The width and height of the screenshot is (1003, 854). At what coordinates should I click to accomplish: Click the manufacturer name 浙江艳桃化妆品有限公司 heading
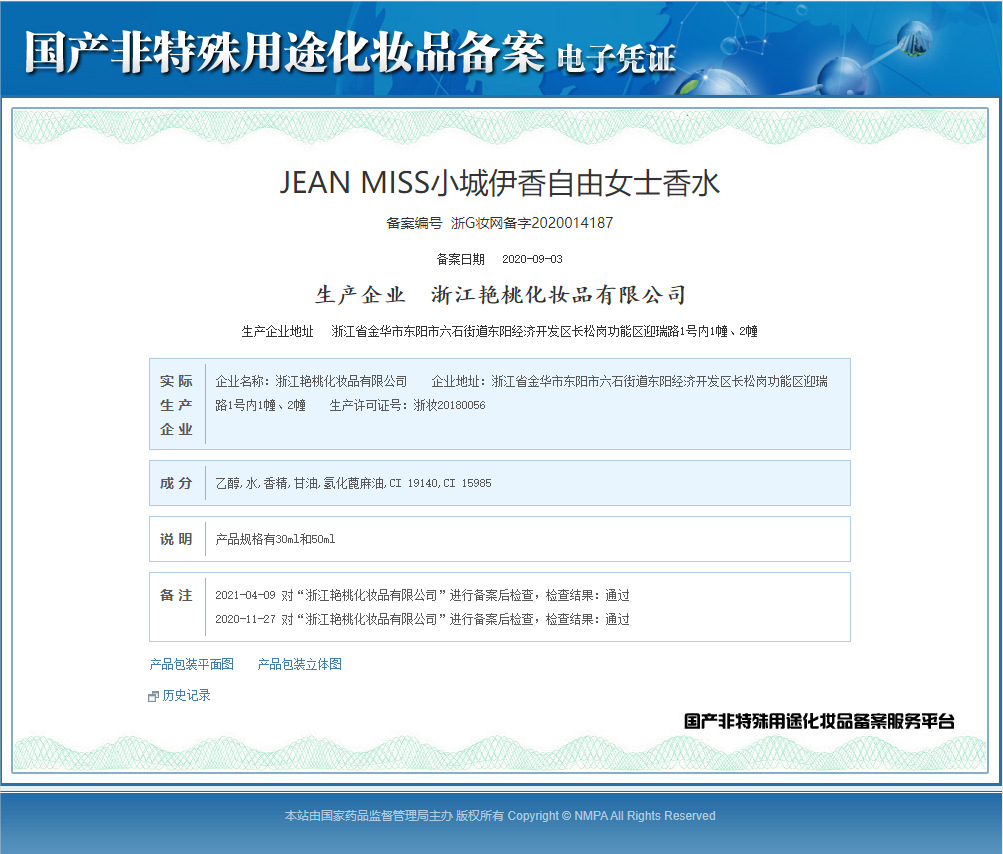tap(558, 295)
